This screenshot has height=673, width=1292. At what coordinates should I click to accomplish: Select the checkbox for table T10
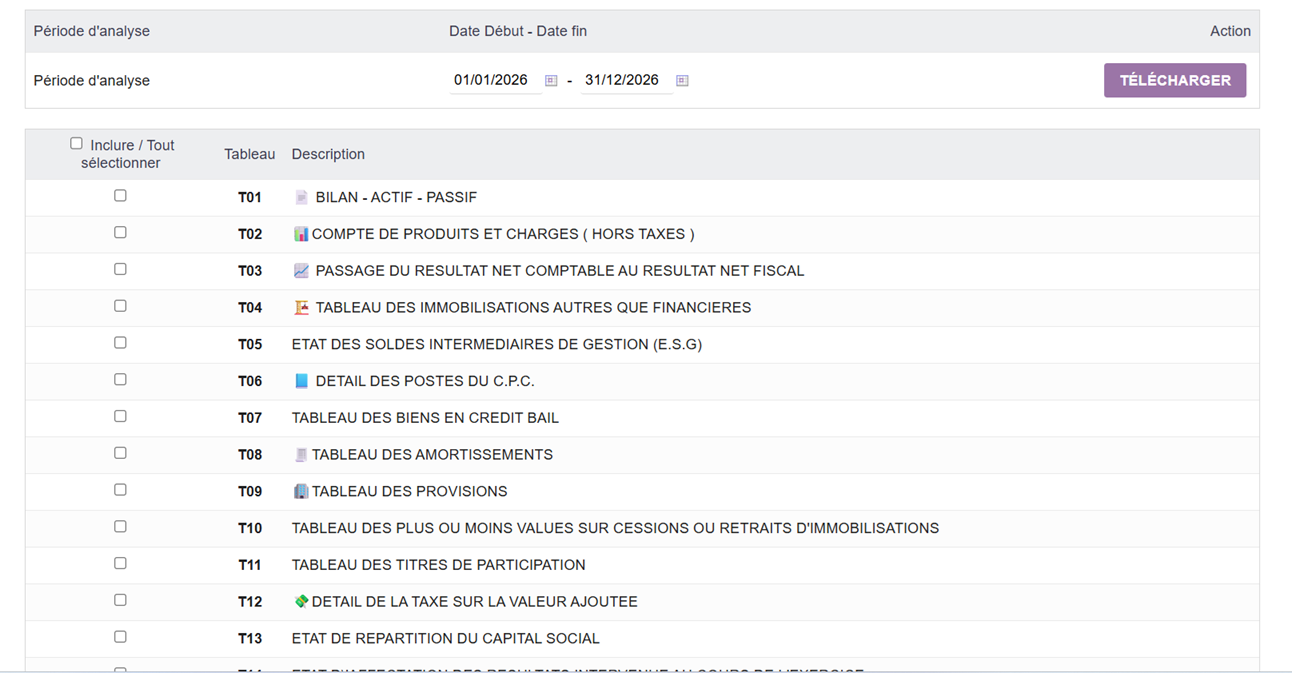tap(120, 526)
